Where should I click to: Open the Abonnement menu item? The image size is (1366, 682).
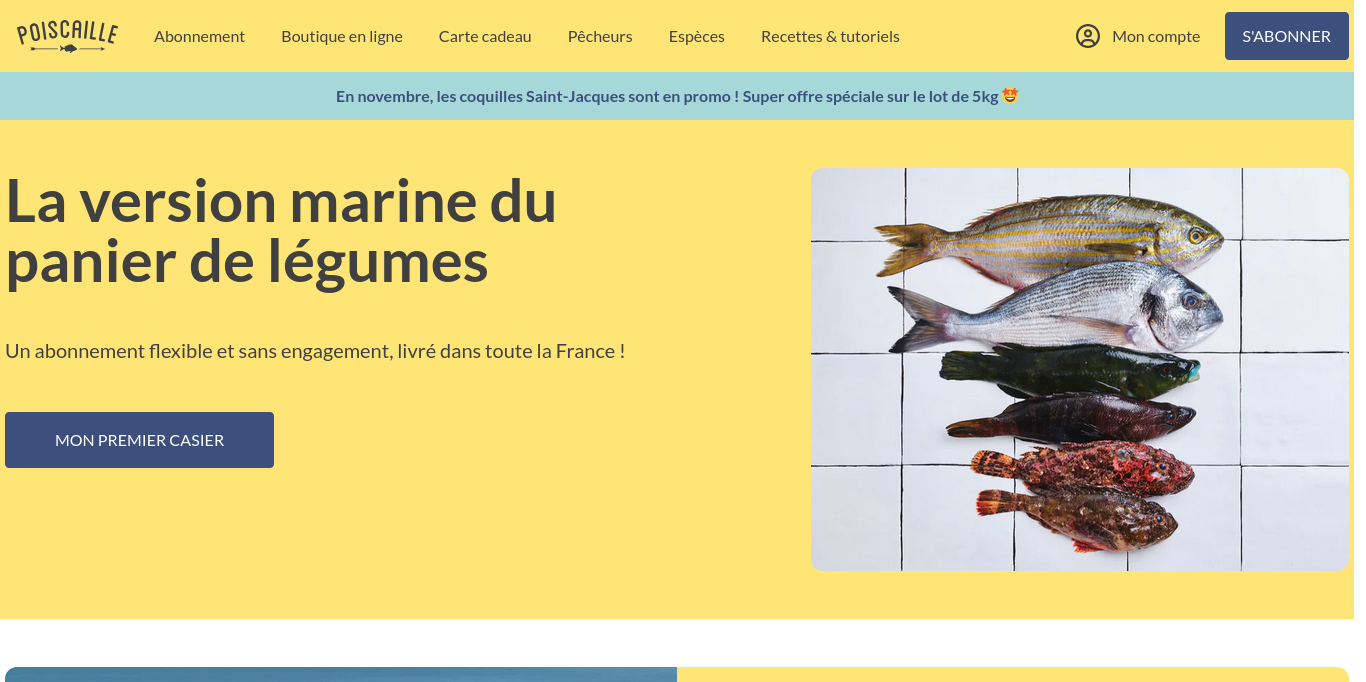199,36
